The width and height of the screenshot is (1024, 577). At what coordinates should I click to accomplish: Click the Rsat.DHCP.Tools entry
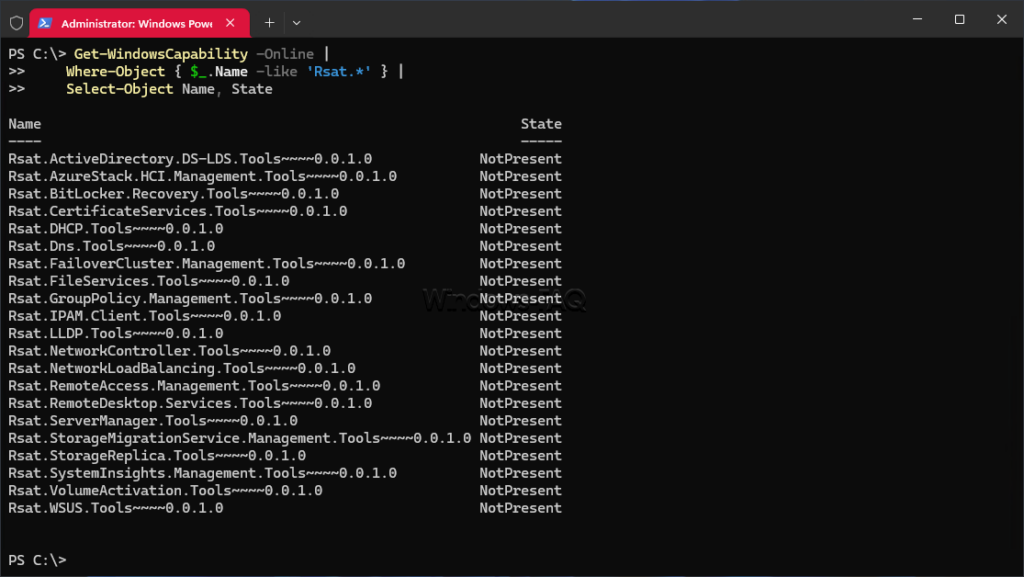coord(116,228)
